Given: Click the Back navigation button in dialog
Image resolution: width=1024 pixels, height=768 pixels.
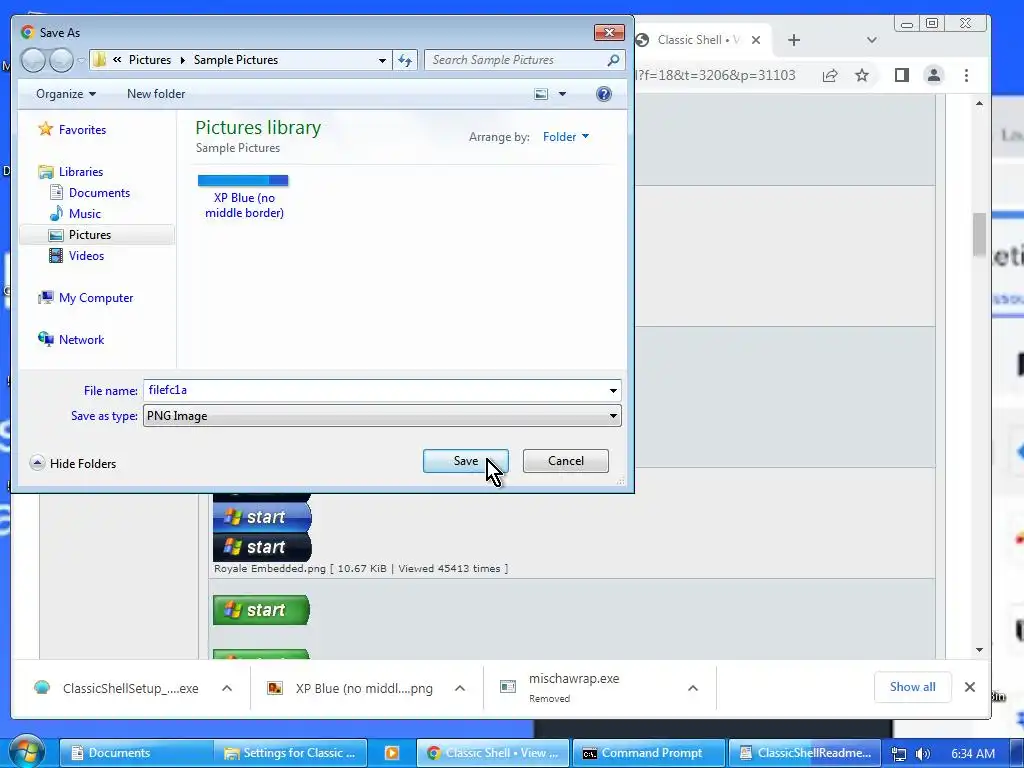Looking at the screenshot, I should click(x=33, y=60).
